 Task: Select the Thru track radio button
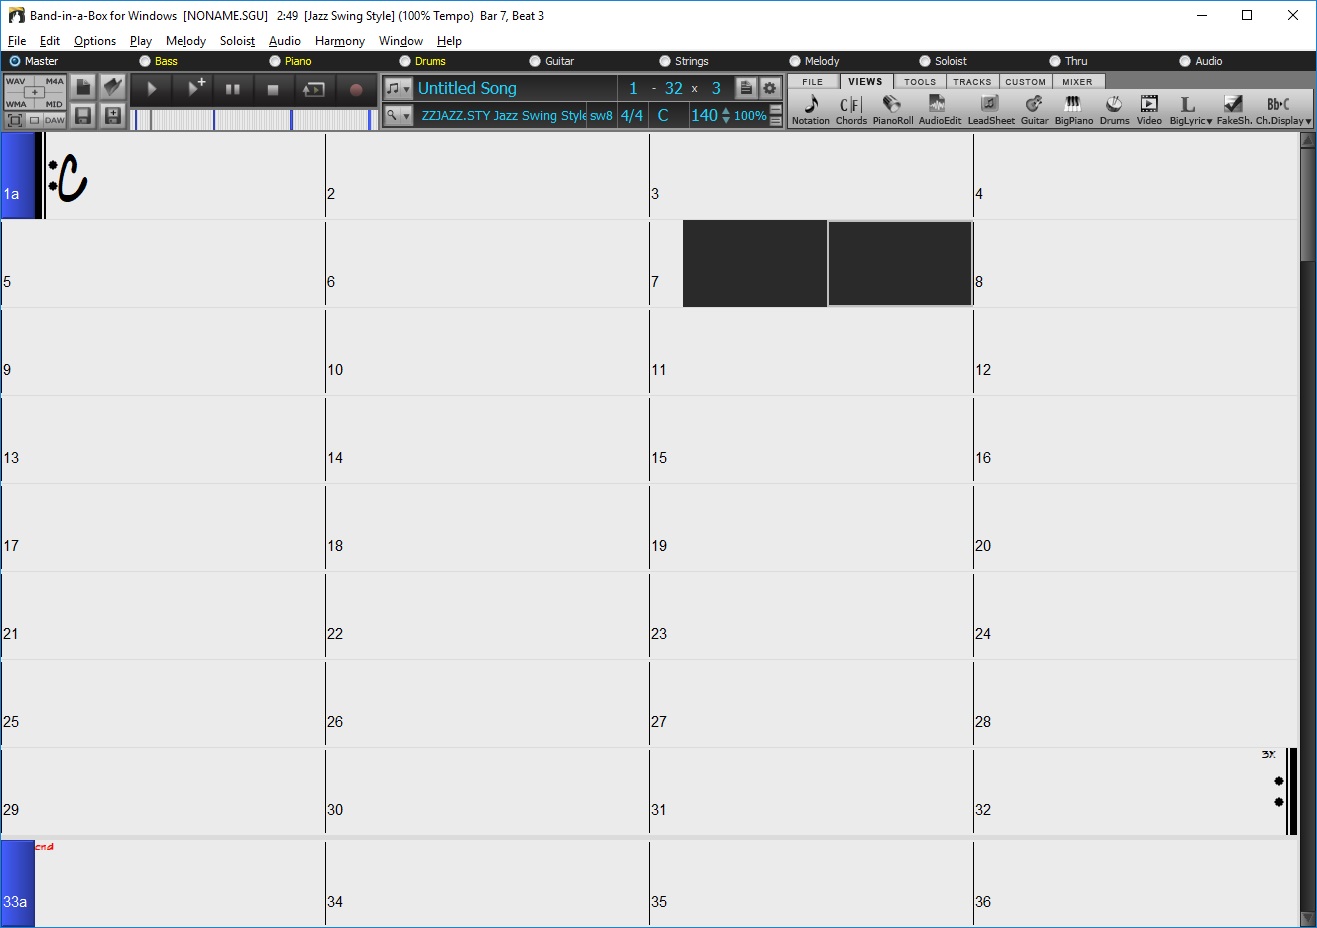1055,61
